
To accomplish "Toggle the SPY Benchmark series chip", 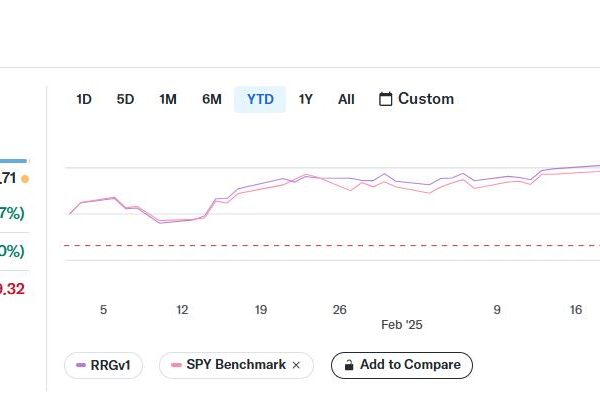I will [x=236, y=365].
